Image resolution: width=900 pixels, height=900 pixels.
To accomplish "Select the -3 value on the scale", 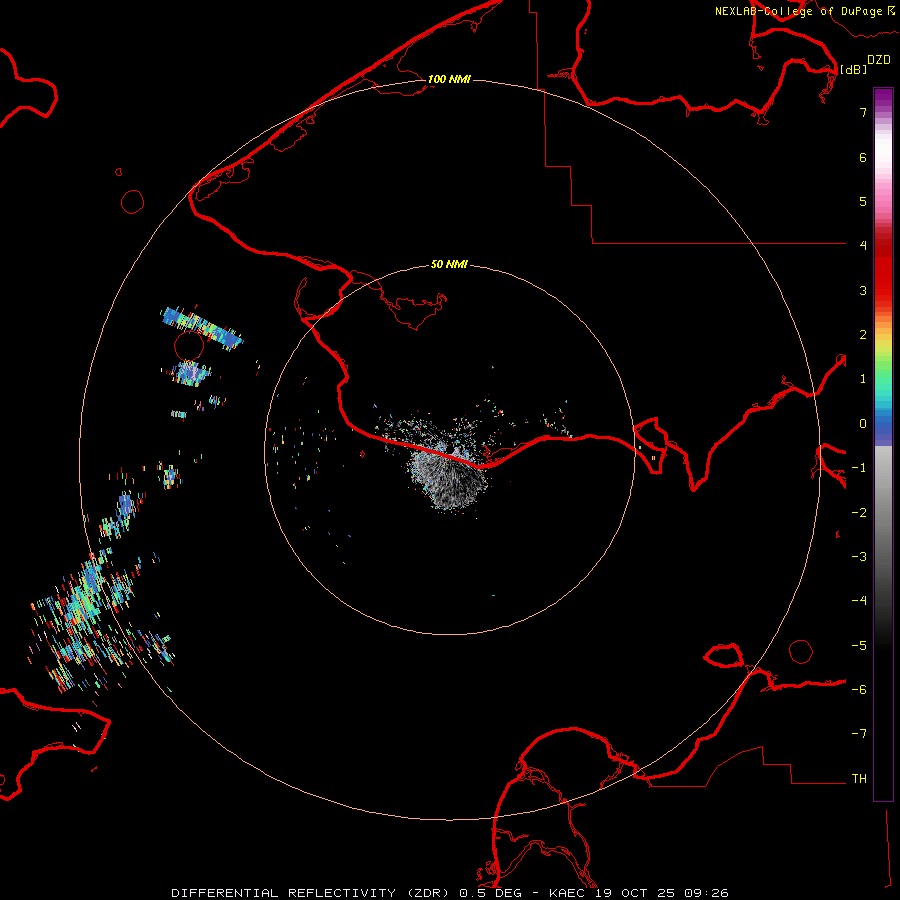I will coord(859,557).
